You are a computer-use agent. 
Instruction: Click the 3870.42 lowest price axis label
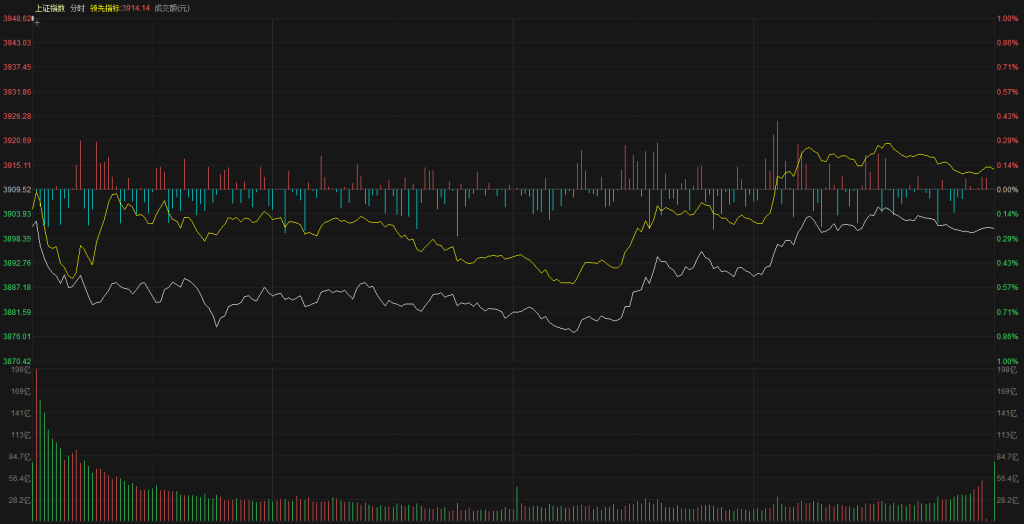coord(17,361)
